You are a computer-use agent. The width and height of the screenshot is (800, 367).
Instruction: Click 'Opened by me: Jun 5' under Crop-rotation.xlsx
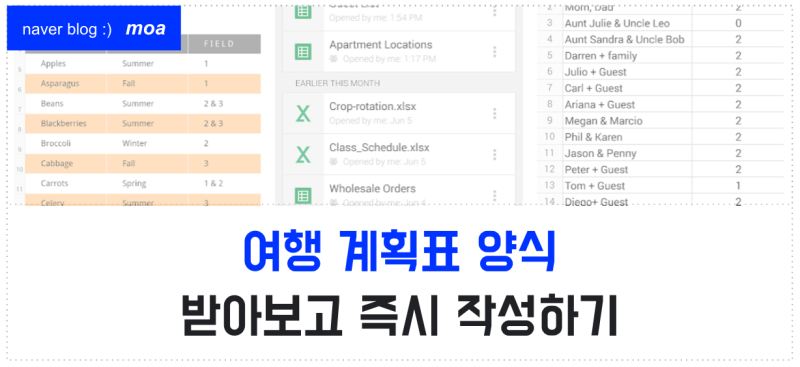[x=370, y=121]
